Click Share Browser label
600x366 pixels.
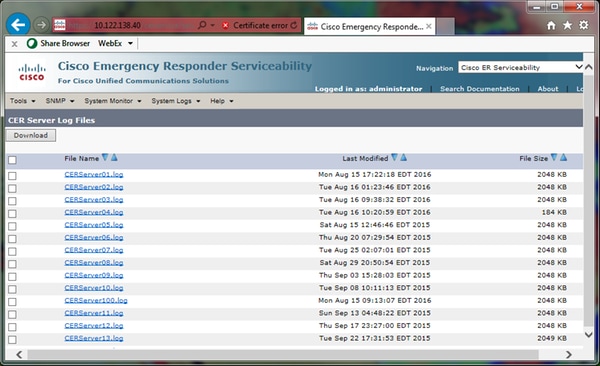tap(65, 43)
